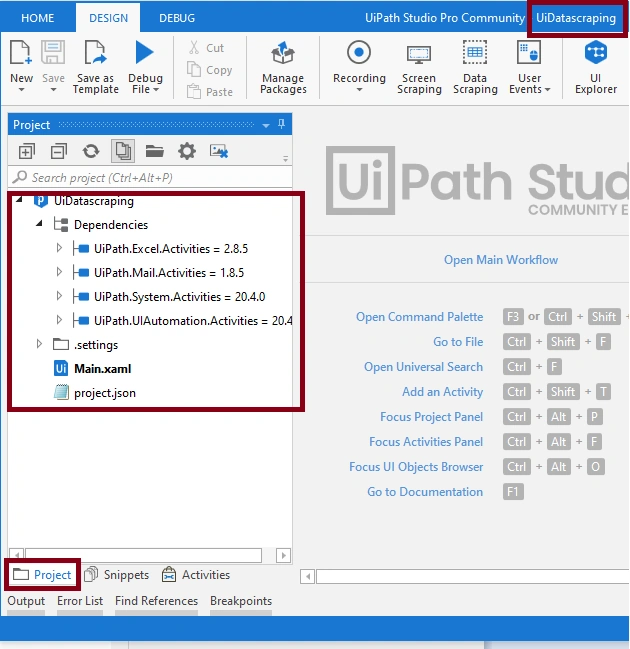Pin the Project panel
This screenshot has width=630, height=649.
281,124
